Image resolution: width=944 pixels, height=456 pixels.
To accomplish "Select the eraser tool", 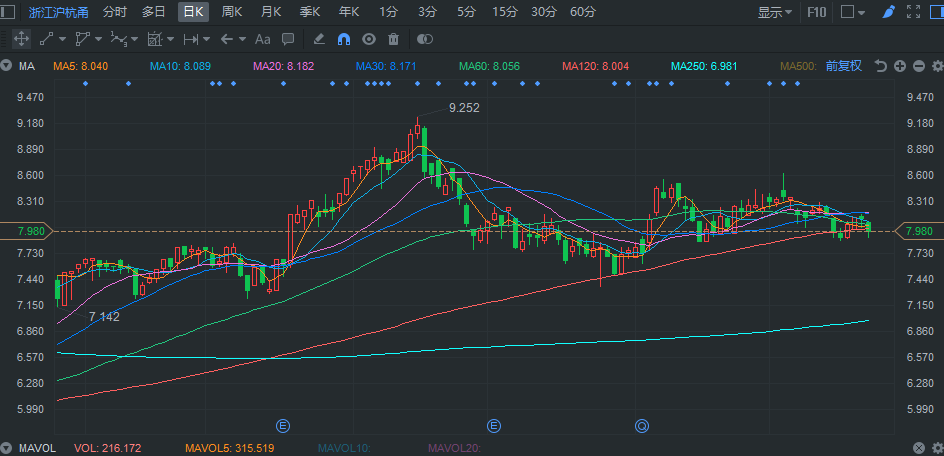I will [319, 39].
